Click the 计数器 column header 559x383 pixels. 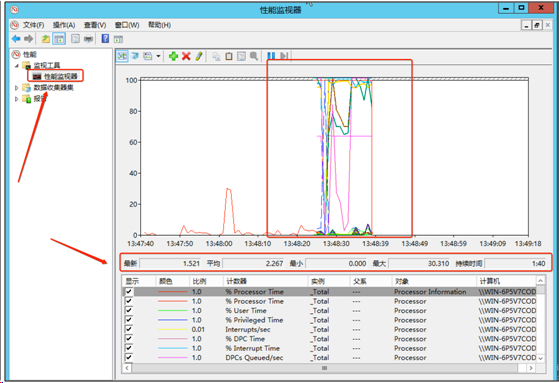[x=265, y=281]
